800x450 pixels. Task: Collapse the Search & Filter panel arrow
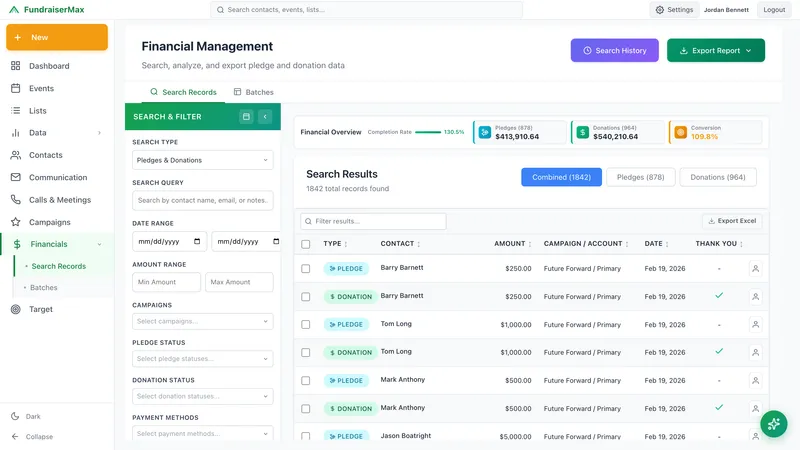265,117
